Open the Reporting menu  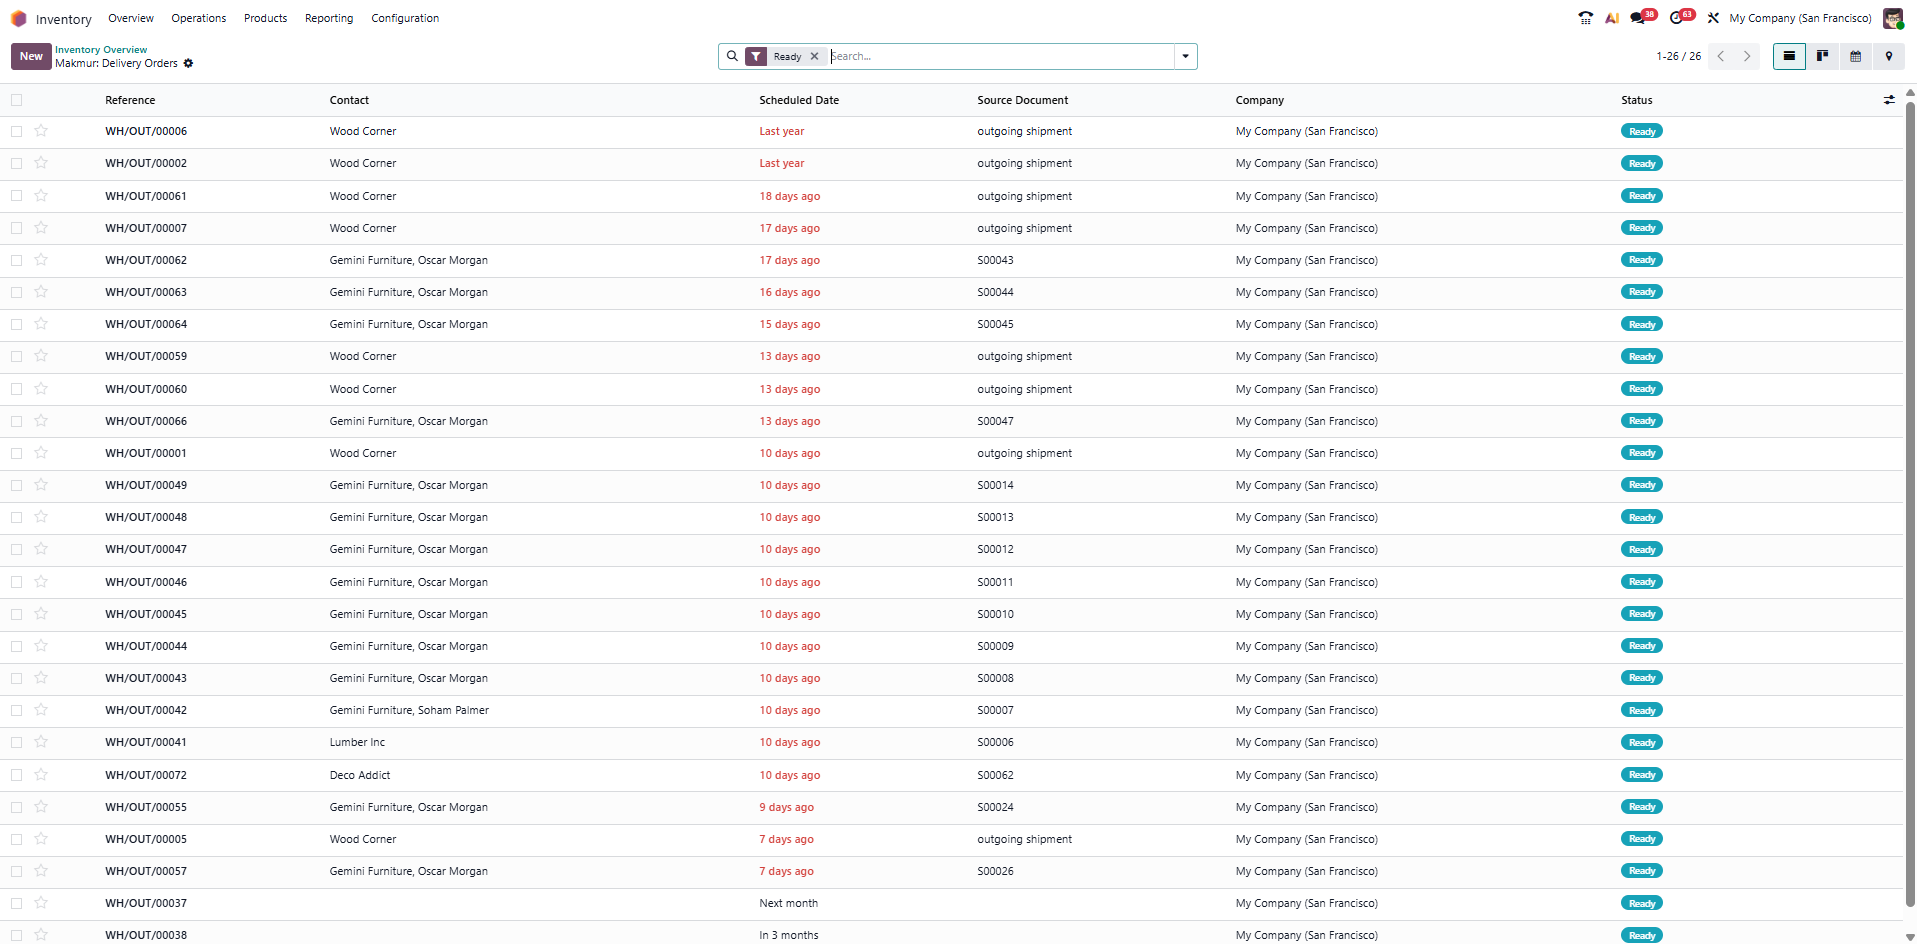pos(328,18)
